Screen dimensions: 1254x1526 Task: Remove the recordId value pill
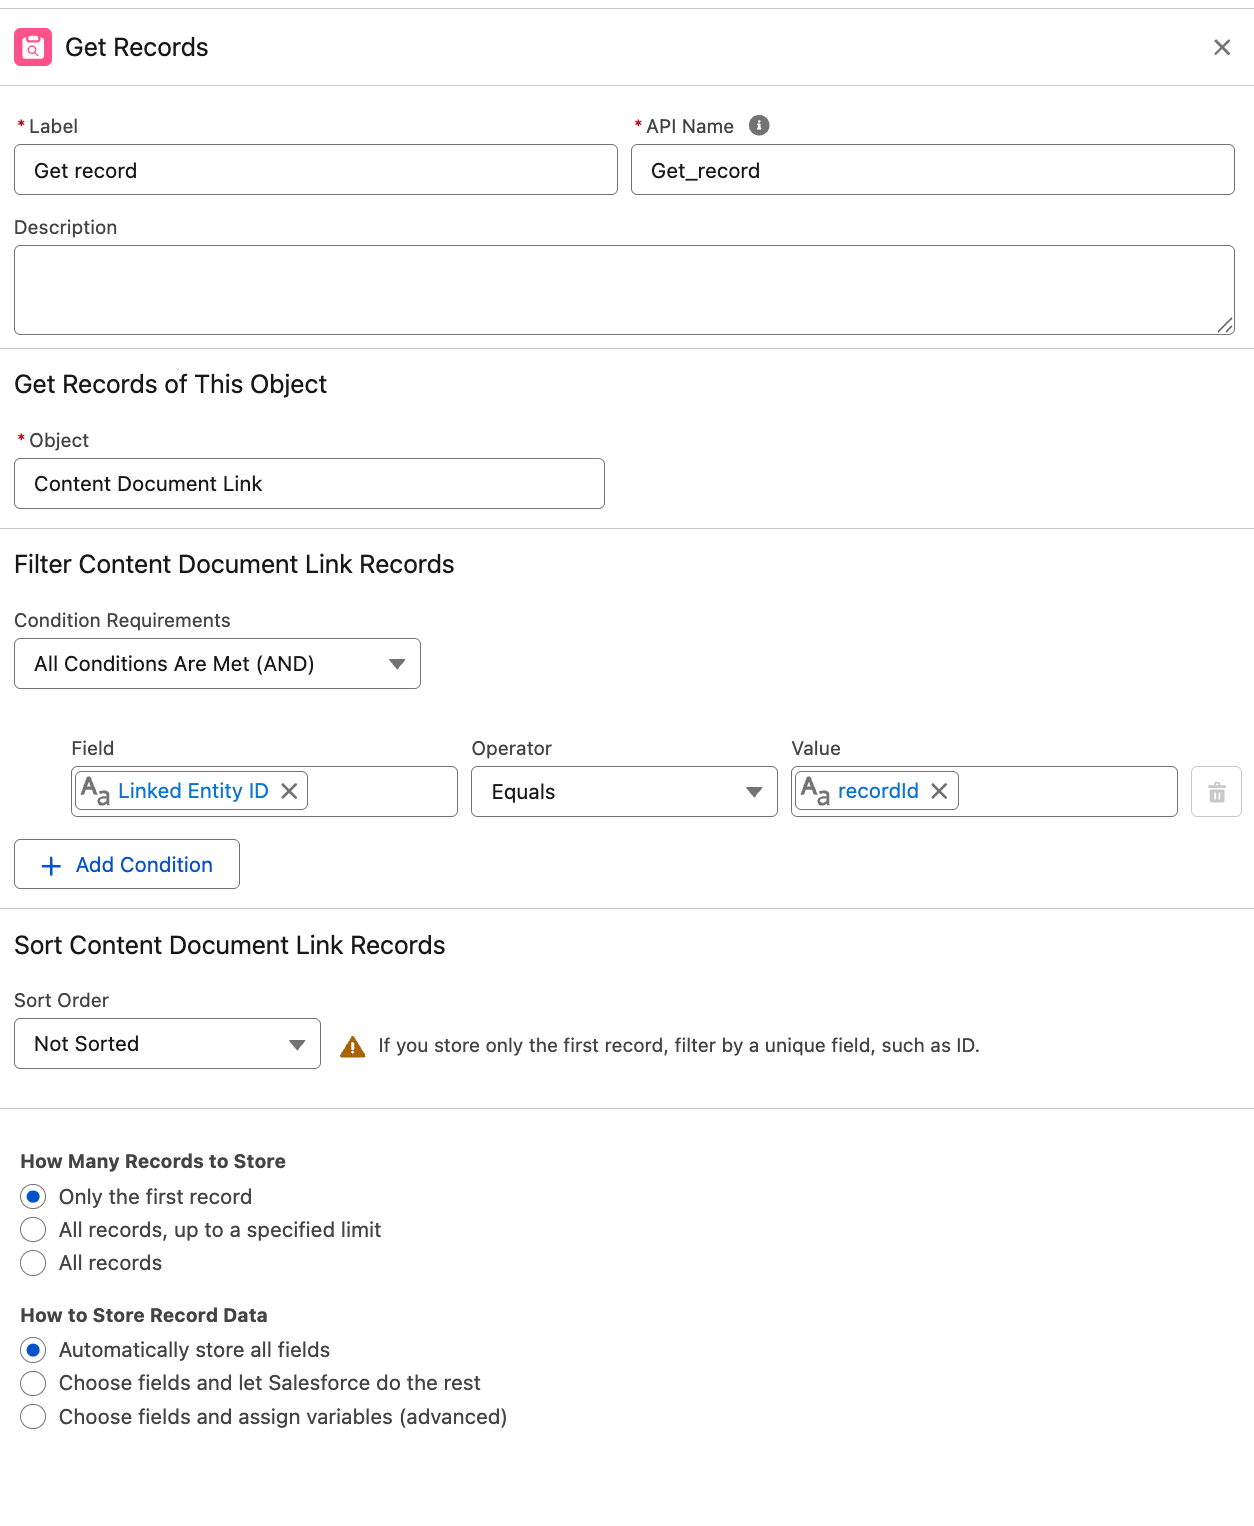click(939, 791)
